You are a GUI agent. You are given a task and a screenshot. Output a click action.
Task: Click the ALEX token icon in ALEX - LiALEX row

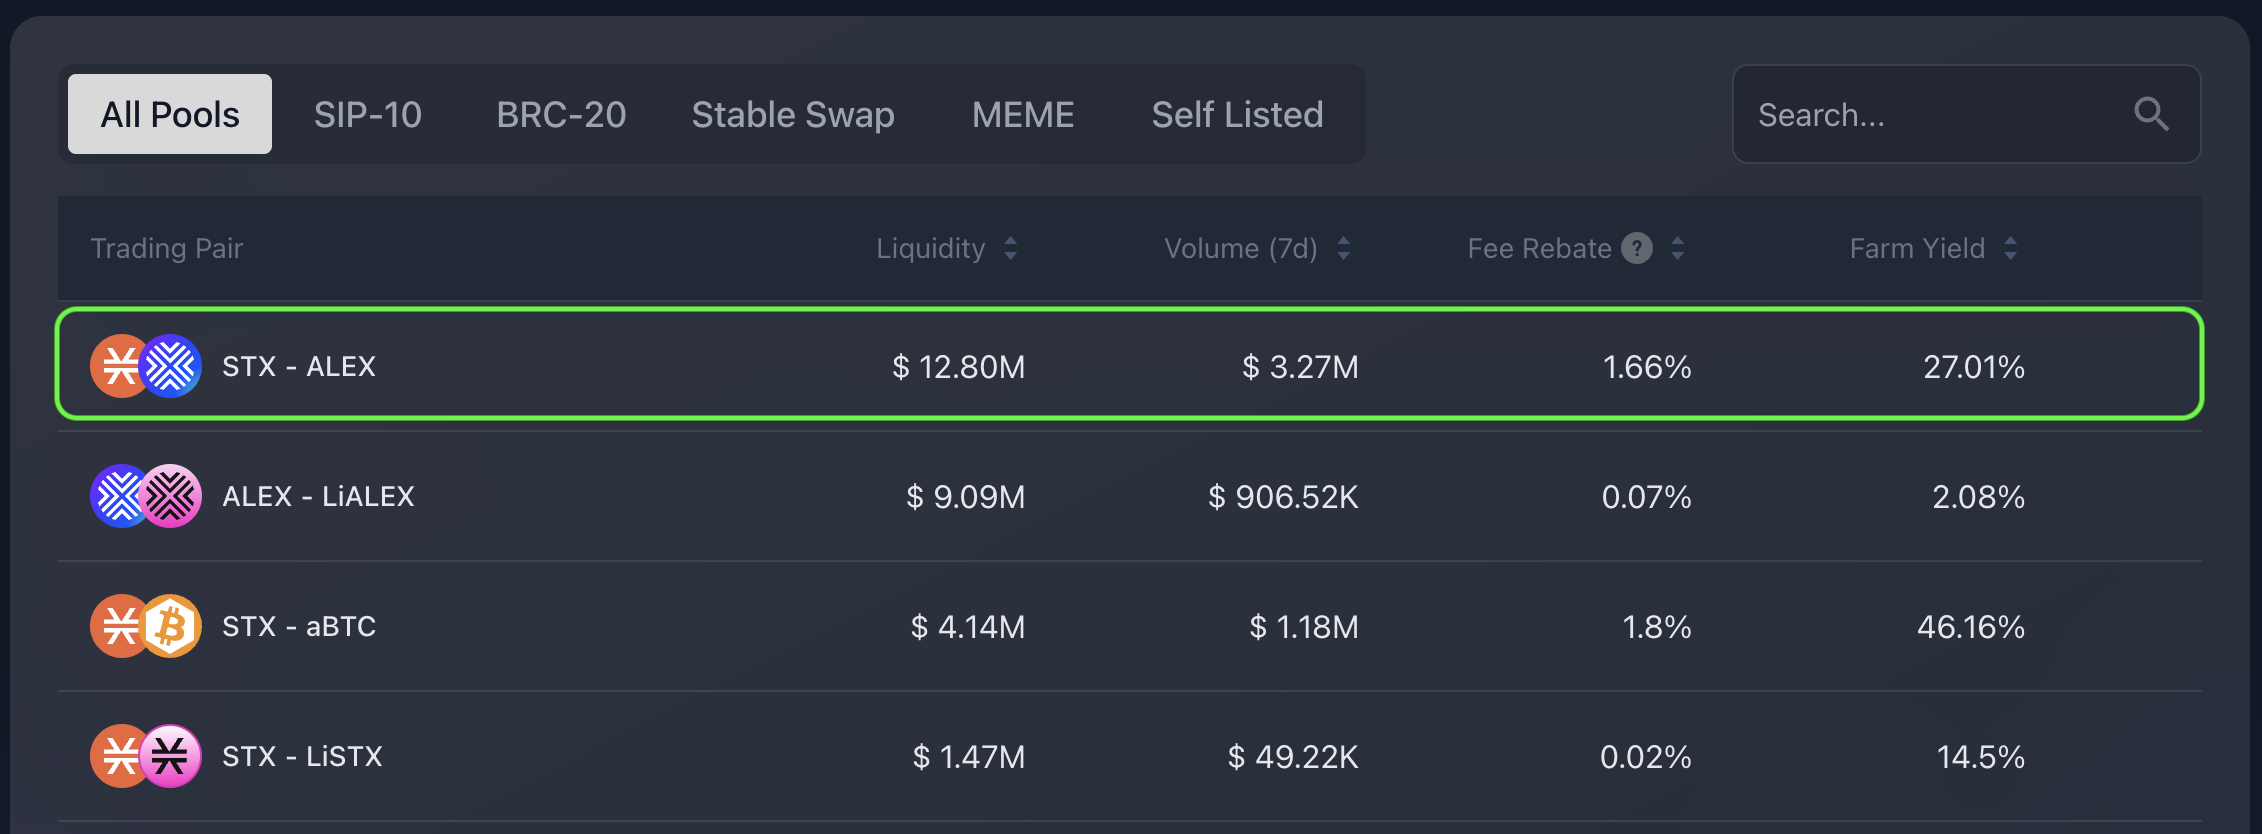click(x=119, y=496)
